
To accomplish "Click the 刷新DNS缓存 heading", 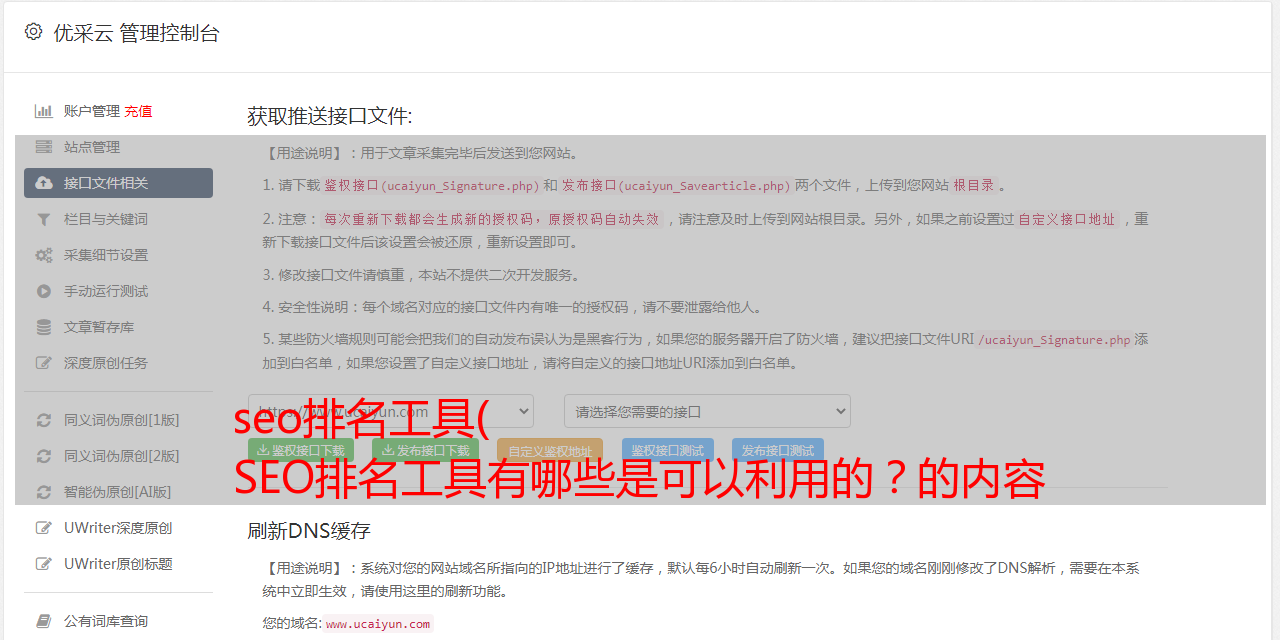I will click(x=309, y=531).
